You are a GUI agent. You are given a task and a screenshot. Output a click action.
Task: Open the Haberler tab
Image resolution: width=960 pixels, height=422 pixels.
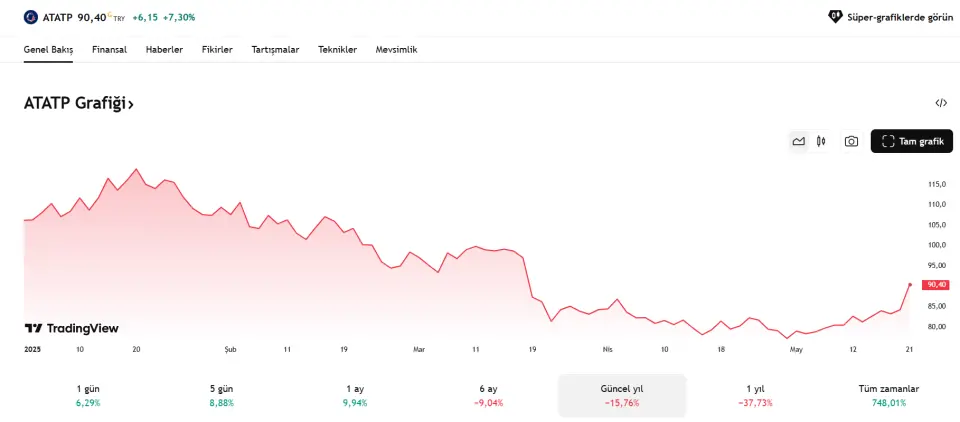coord(164,50)
